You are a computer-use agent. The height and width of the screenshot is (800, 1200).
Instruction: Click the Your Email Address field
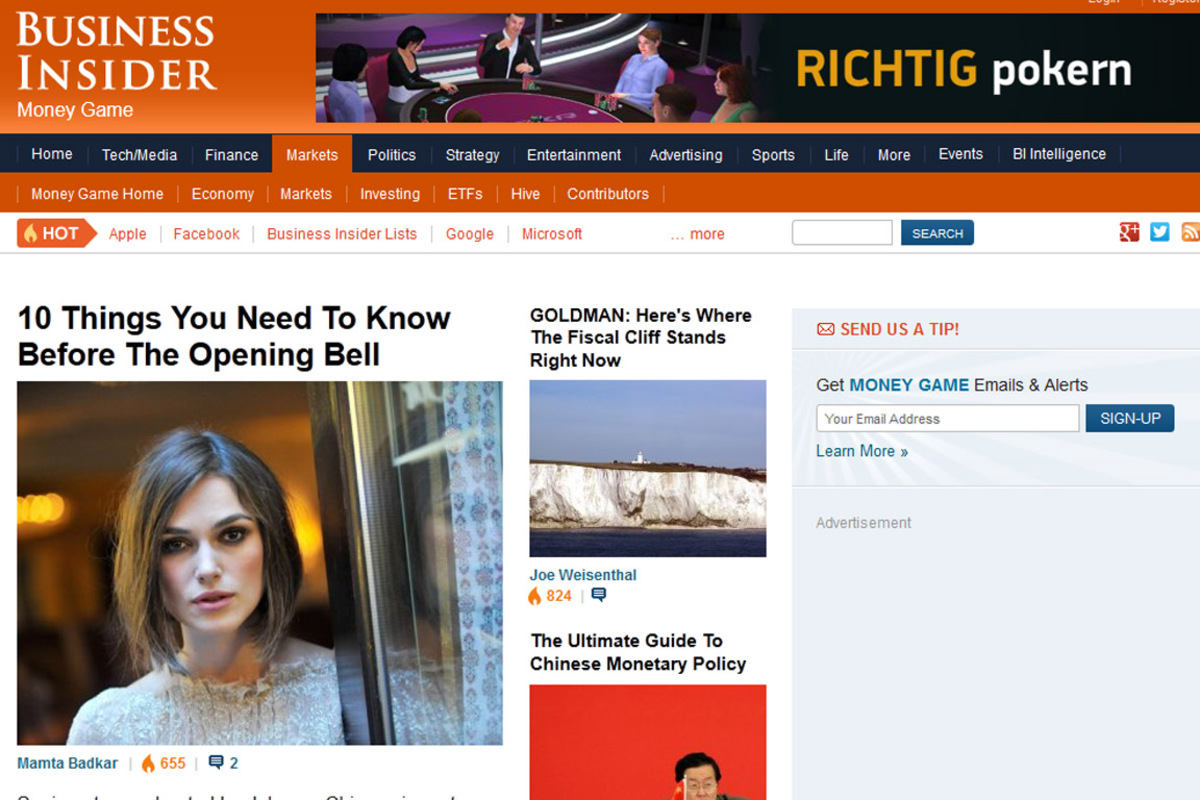pyautogui.click(x=947, y=418)
